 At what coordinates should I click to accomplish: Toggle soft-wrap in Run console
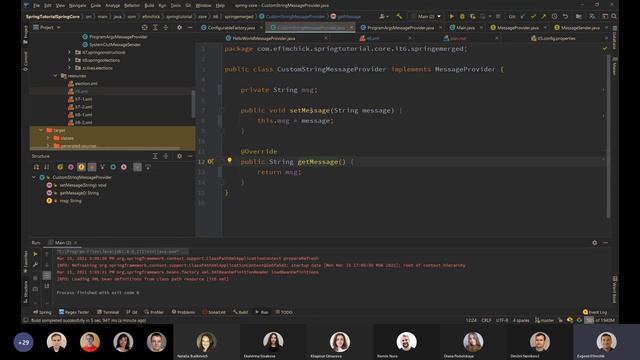pyautogui.click(x=47, y=276)
